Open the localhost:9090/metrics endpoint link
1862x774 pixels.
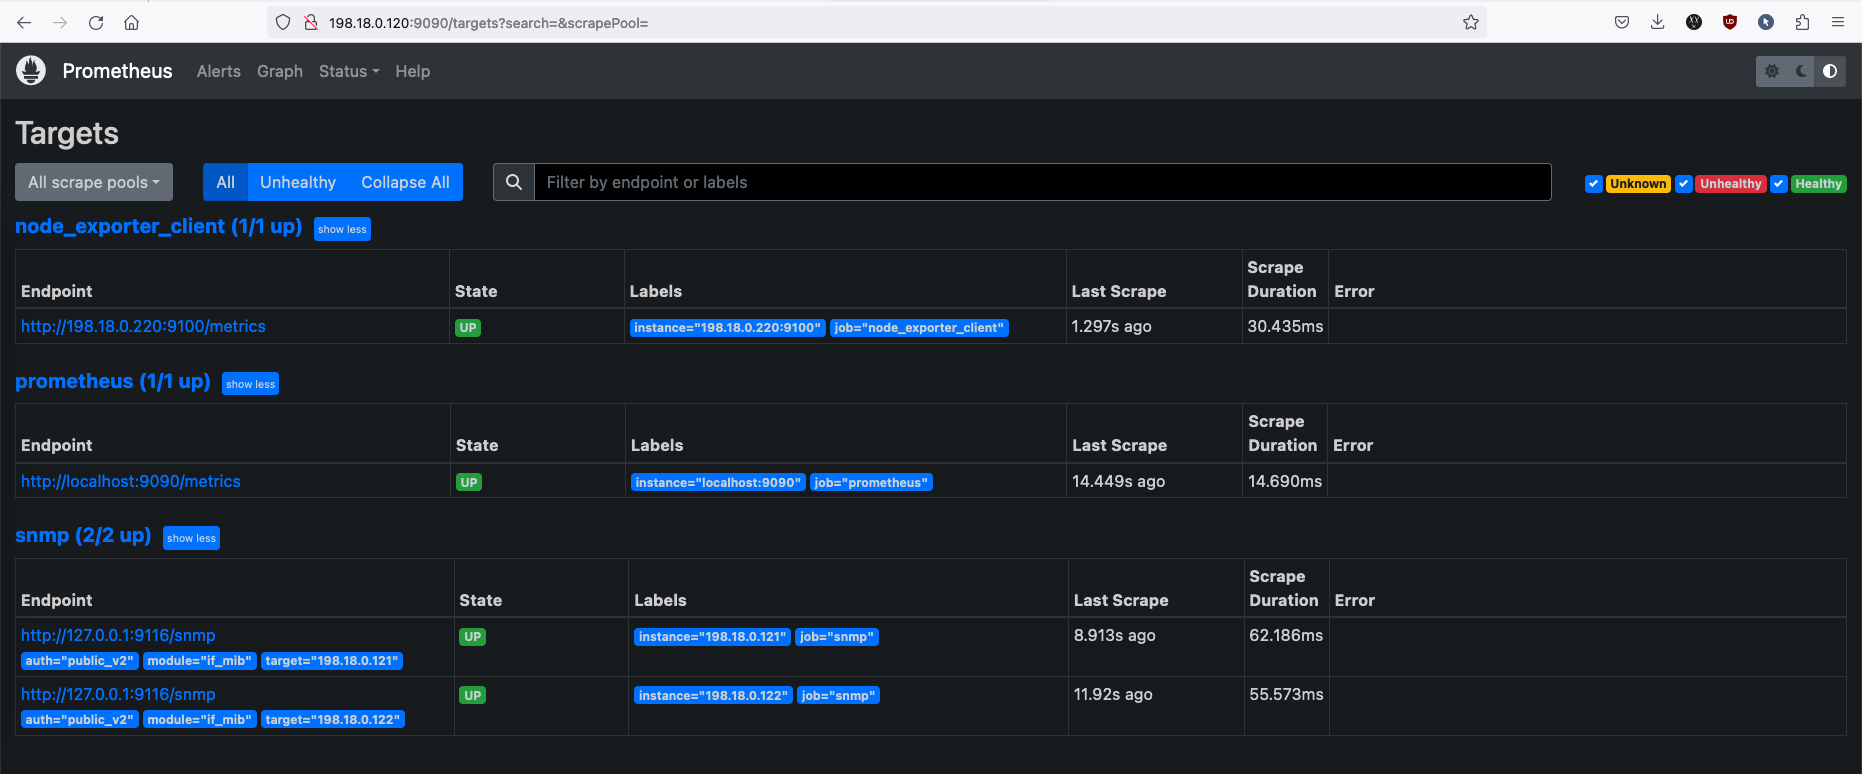(x=131, y=481)
